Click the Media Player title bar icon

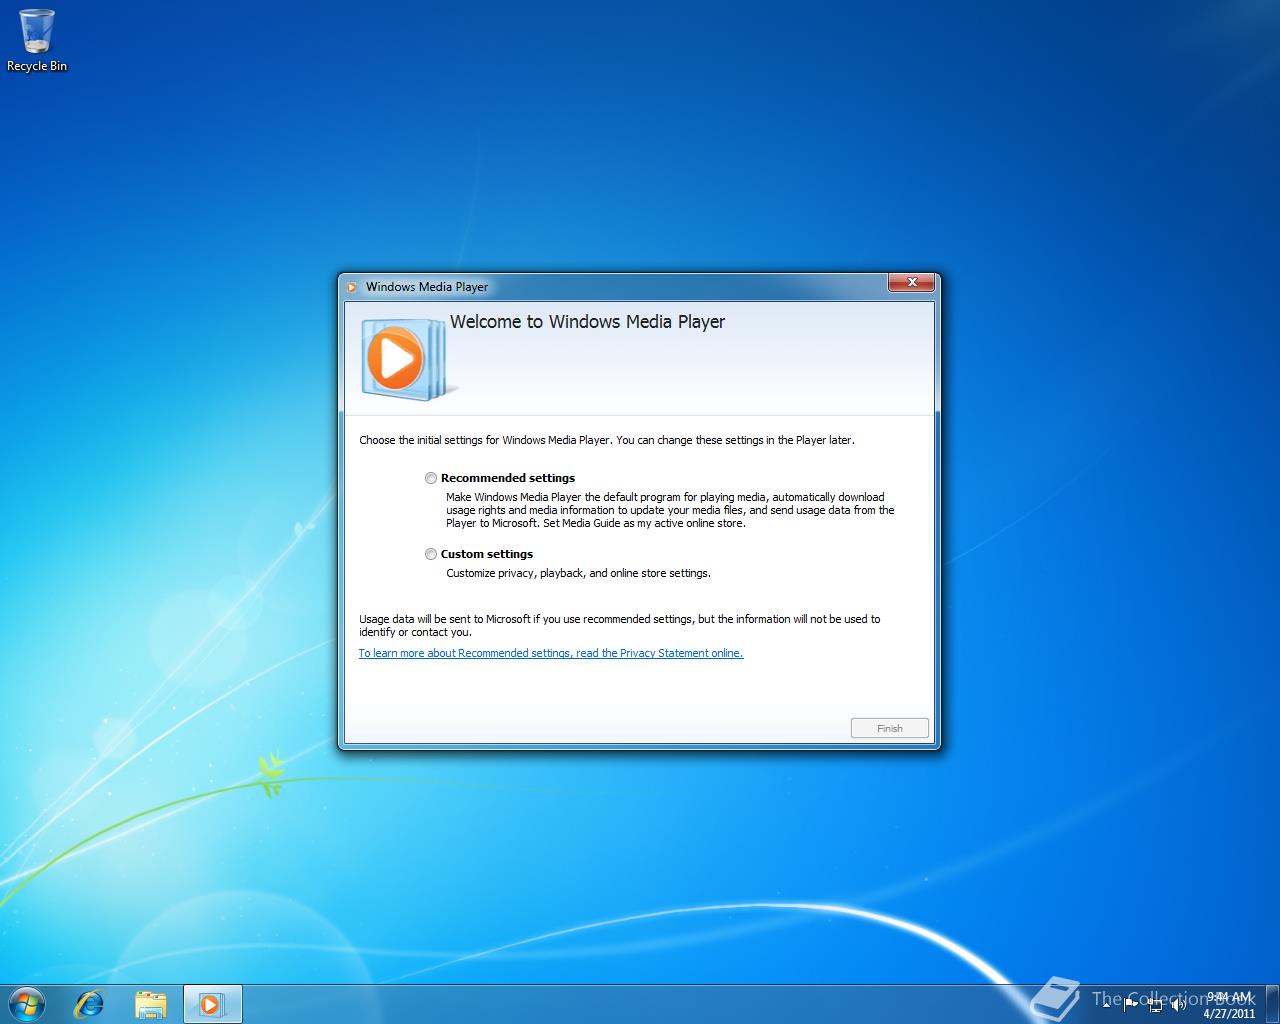(352, 287)
